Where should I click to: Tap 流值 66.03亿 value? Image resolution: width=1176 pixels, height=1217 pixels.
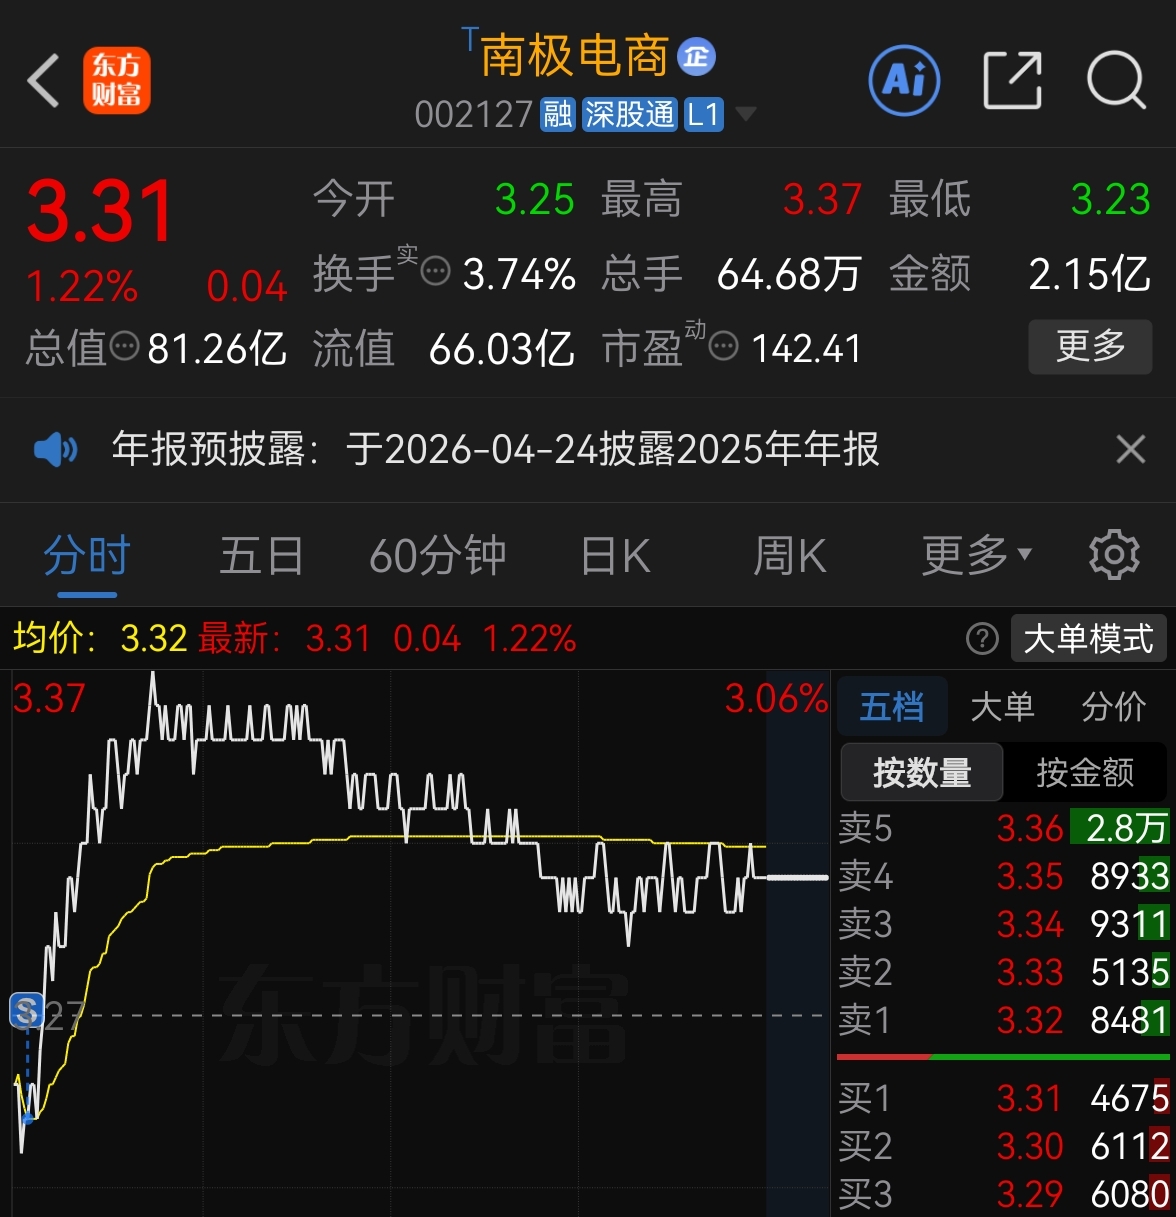pos(502,348)
